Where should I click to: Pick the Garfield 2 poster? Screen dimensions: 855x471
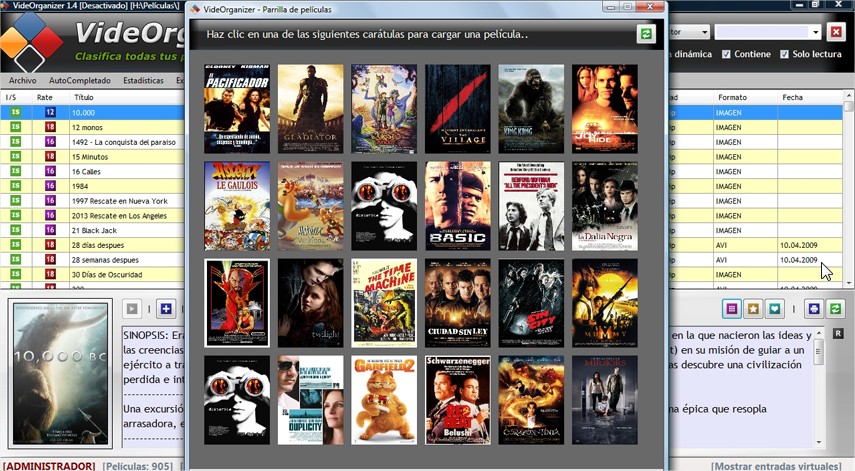pos(384,400)
